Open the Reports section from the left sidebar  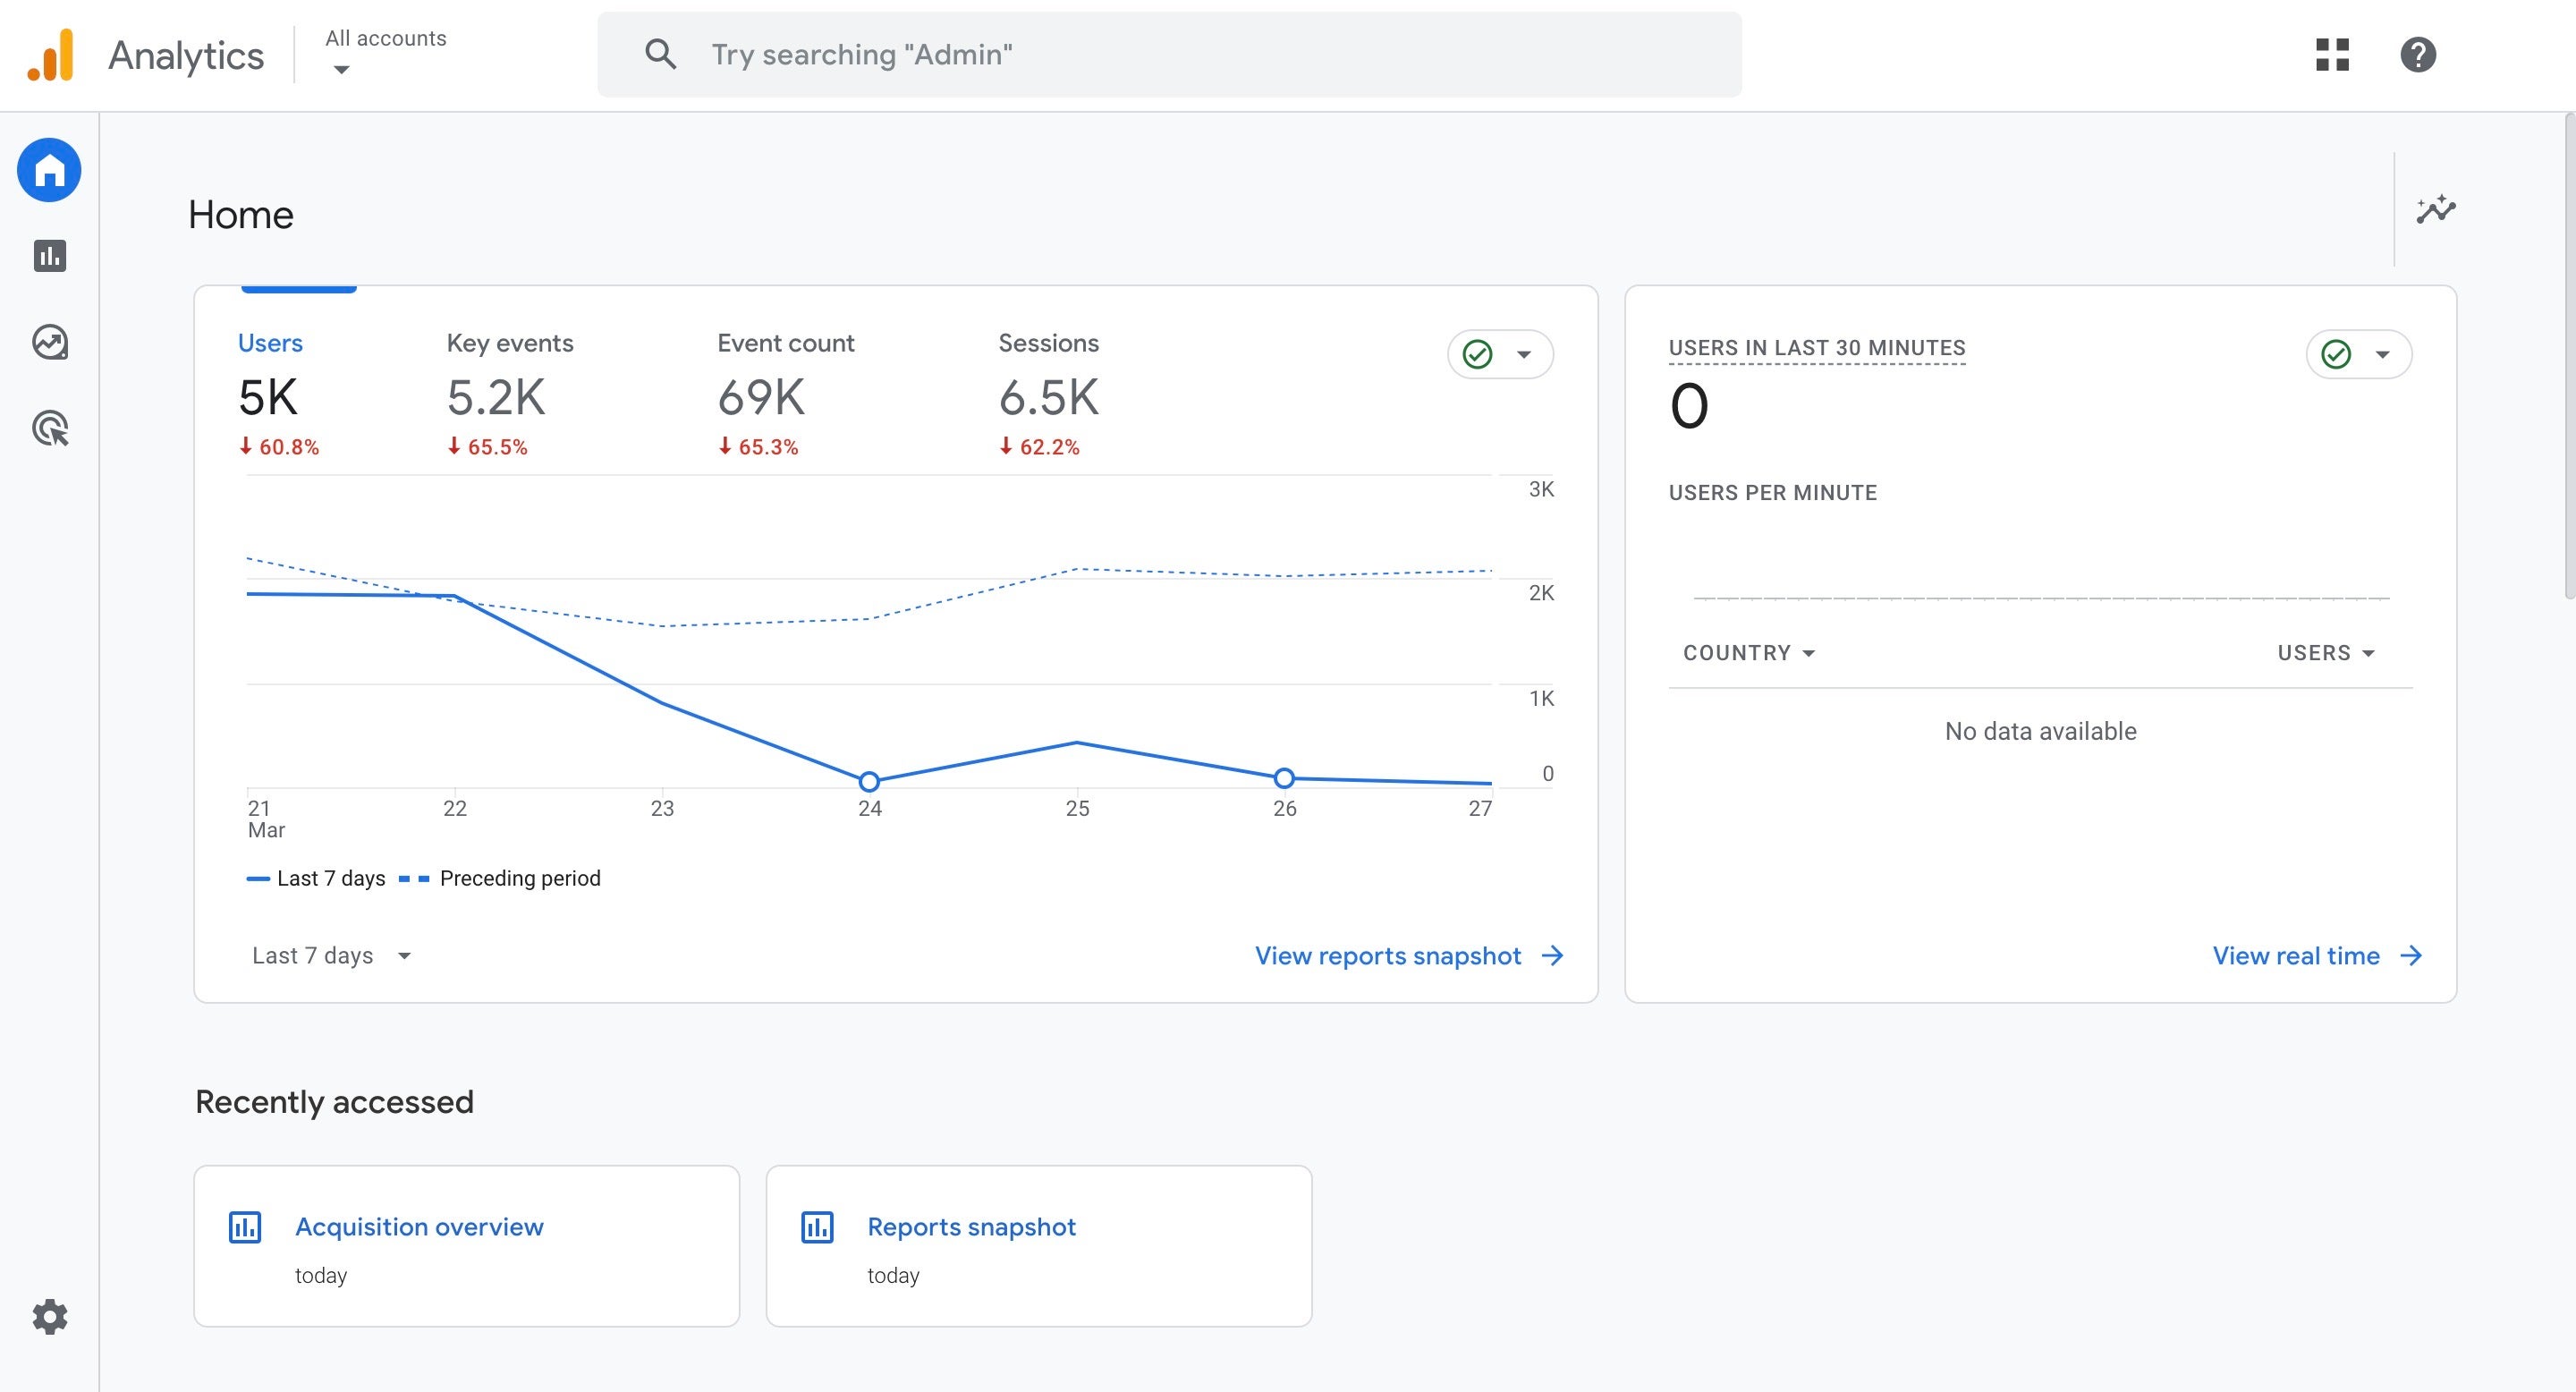(x=48, y=256)
